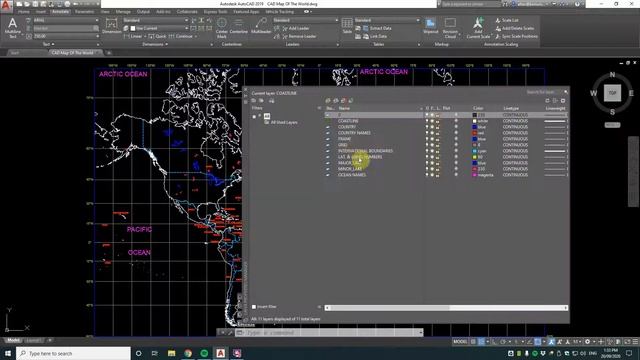Check the Invert filter checkbox
The height and width of the screenshot is (360, 640).
pyautogui.click(x=254, y=307)
